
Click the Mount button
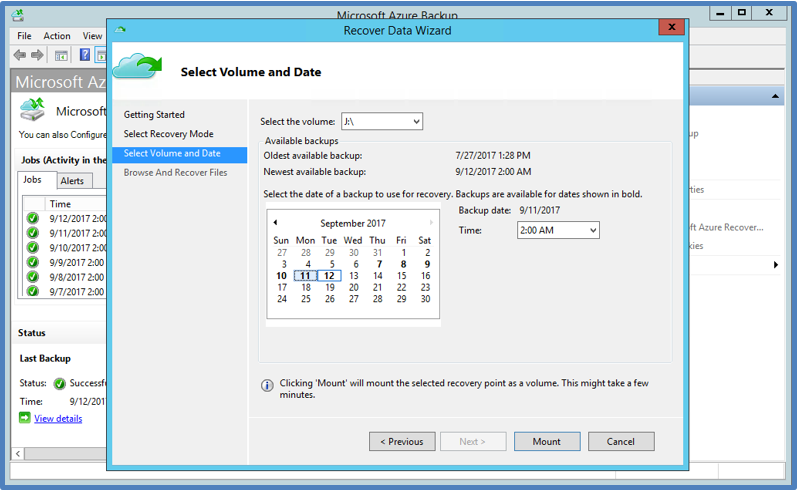(x=547, y=441)
